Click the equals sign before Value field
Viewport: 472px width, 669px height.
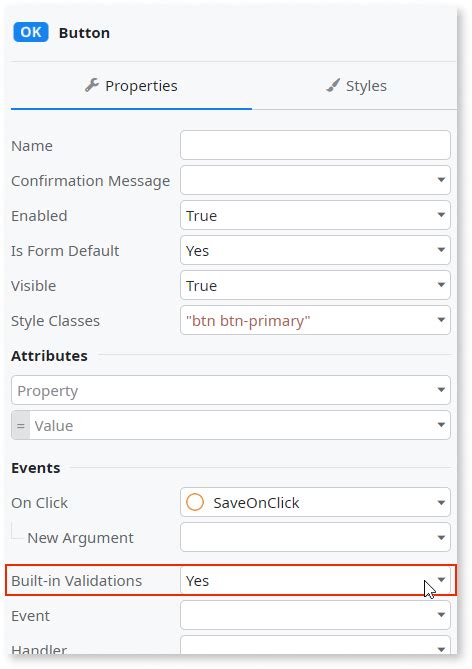20,425
